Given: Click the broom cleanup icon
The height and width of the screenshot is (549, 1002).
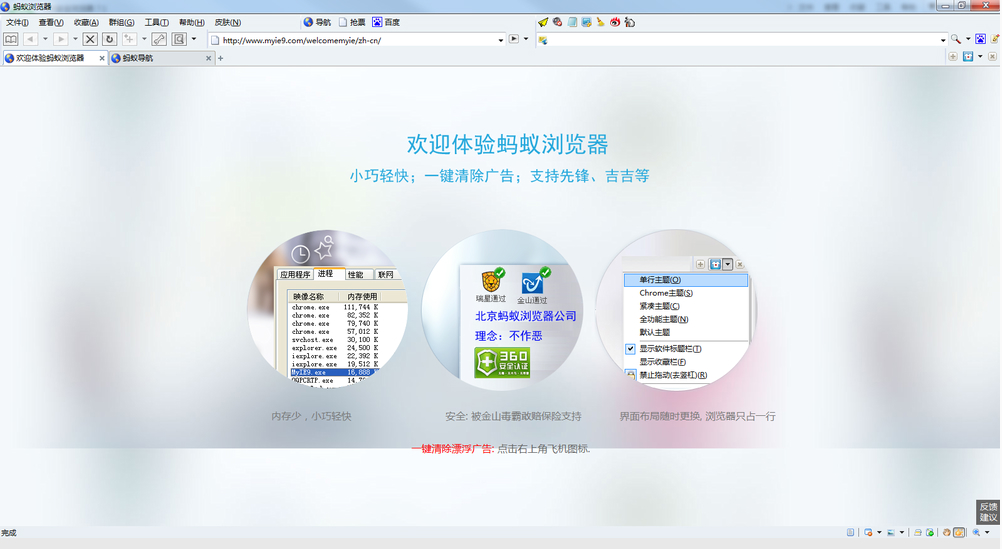Looking at the screenshot, I should click(600, 22).
